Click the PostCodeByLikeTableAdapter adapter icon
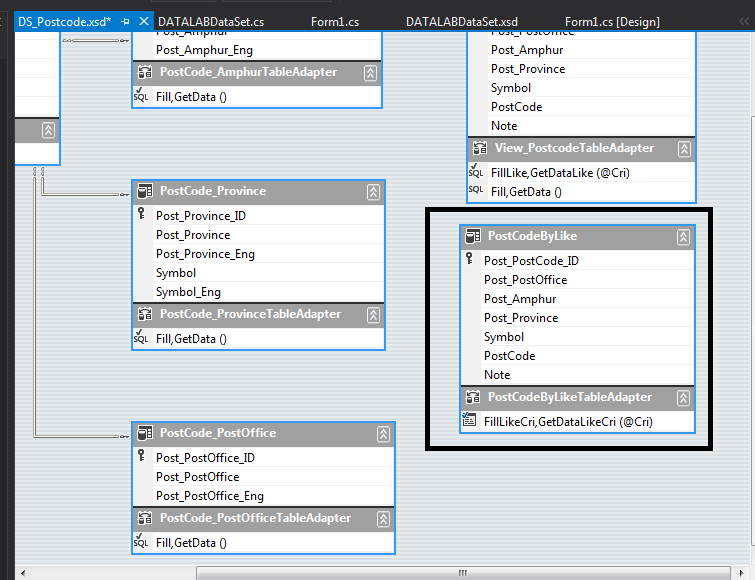Screen dimensions: 755x580 (x=473, y=397)
